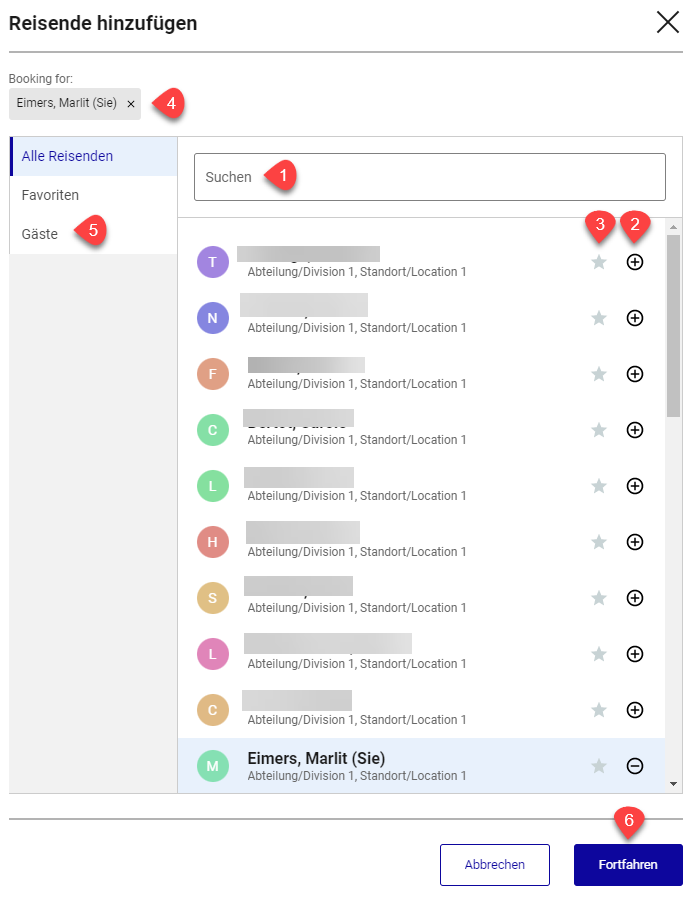Click the purple T avatar circle
This screenshot has width=686, height=897.
(213, 262)
